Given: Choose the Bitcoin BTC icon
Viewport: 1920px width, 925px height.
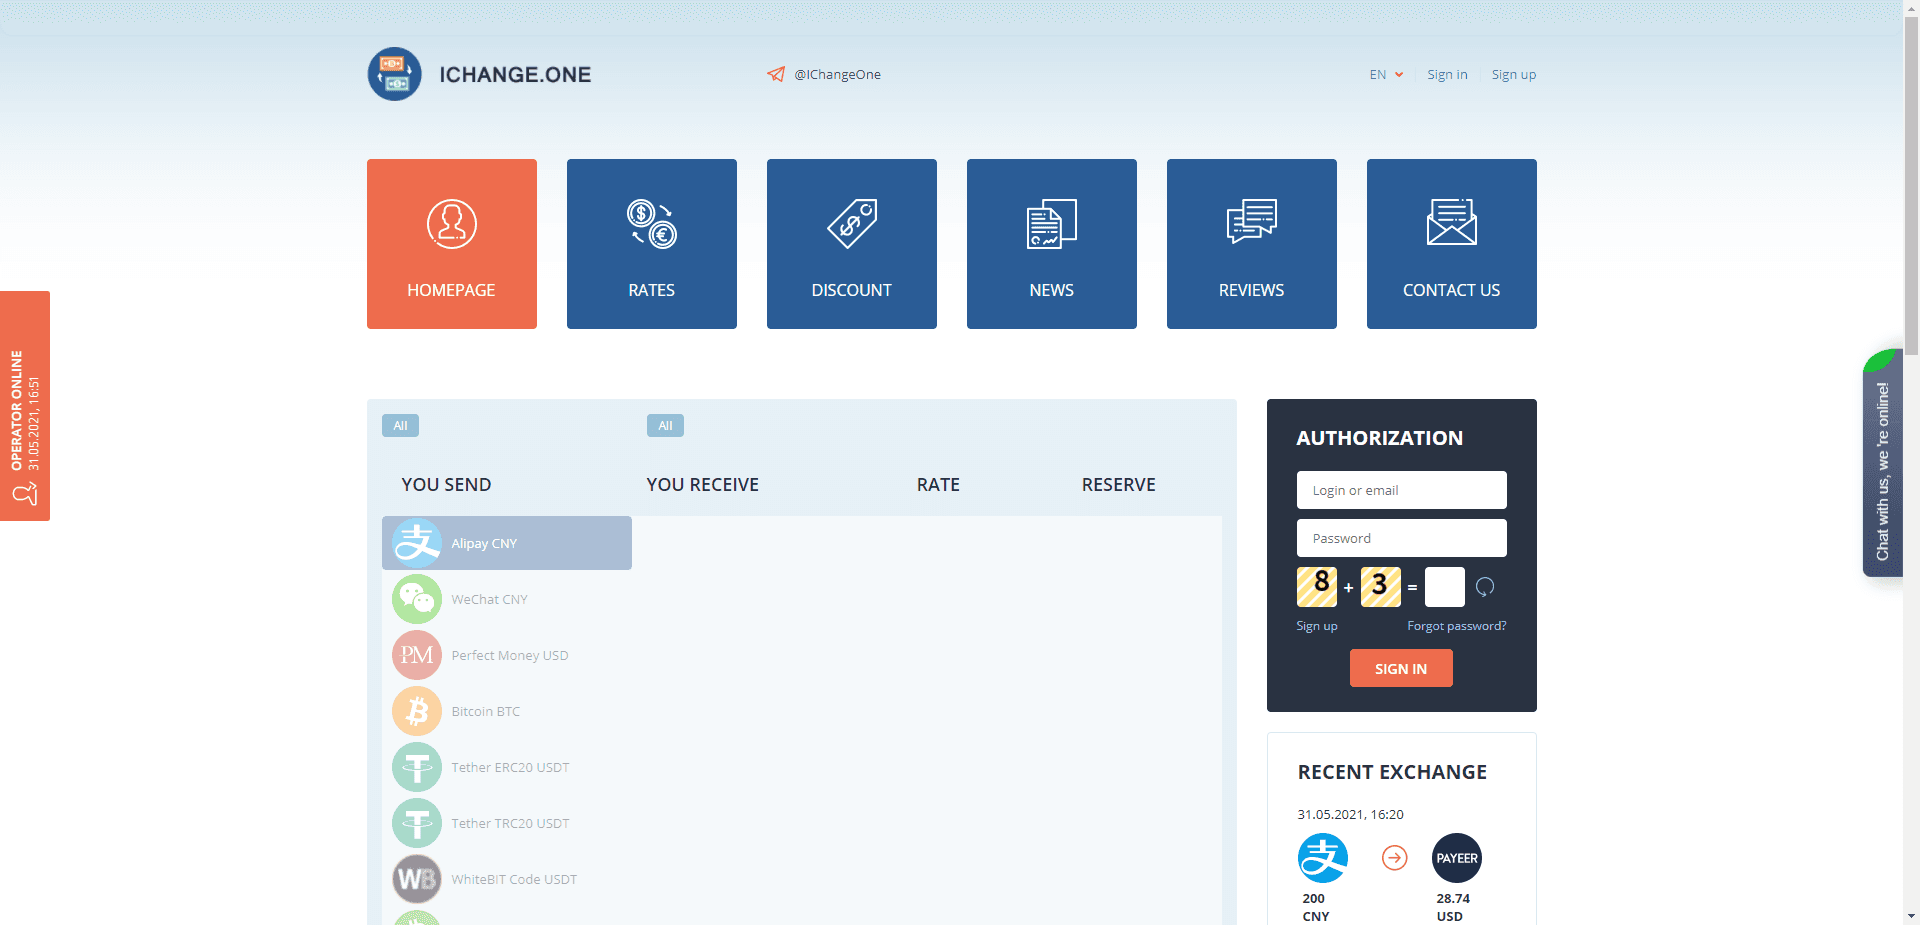Looking at the screenshot, I should pos(417,711).
